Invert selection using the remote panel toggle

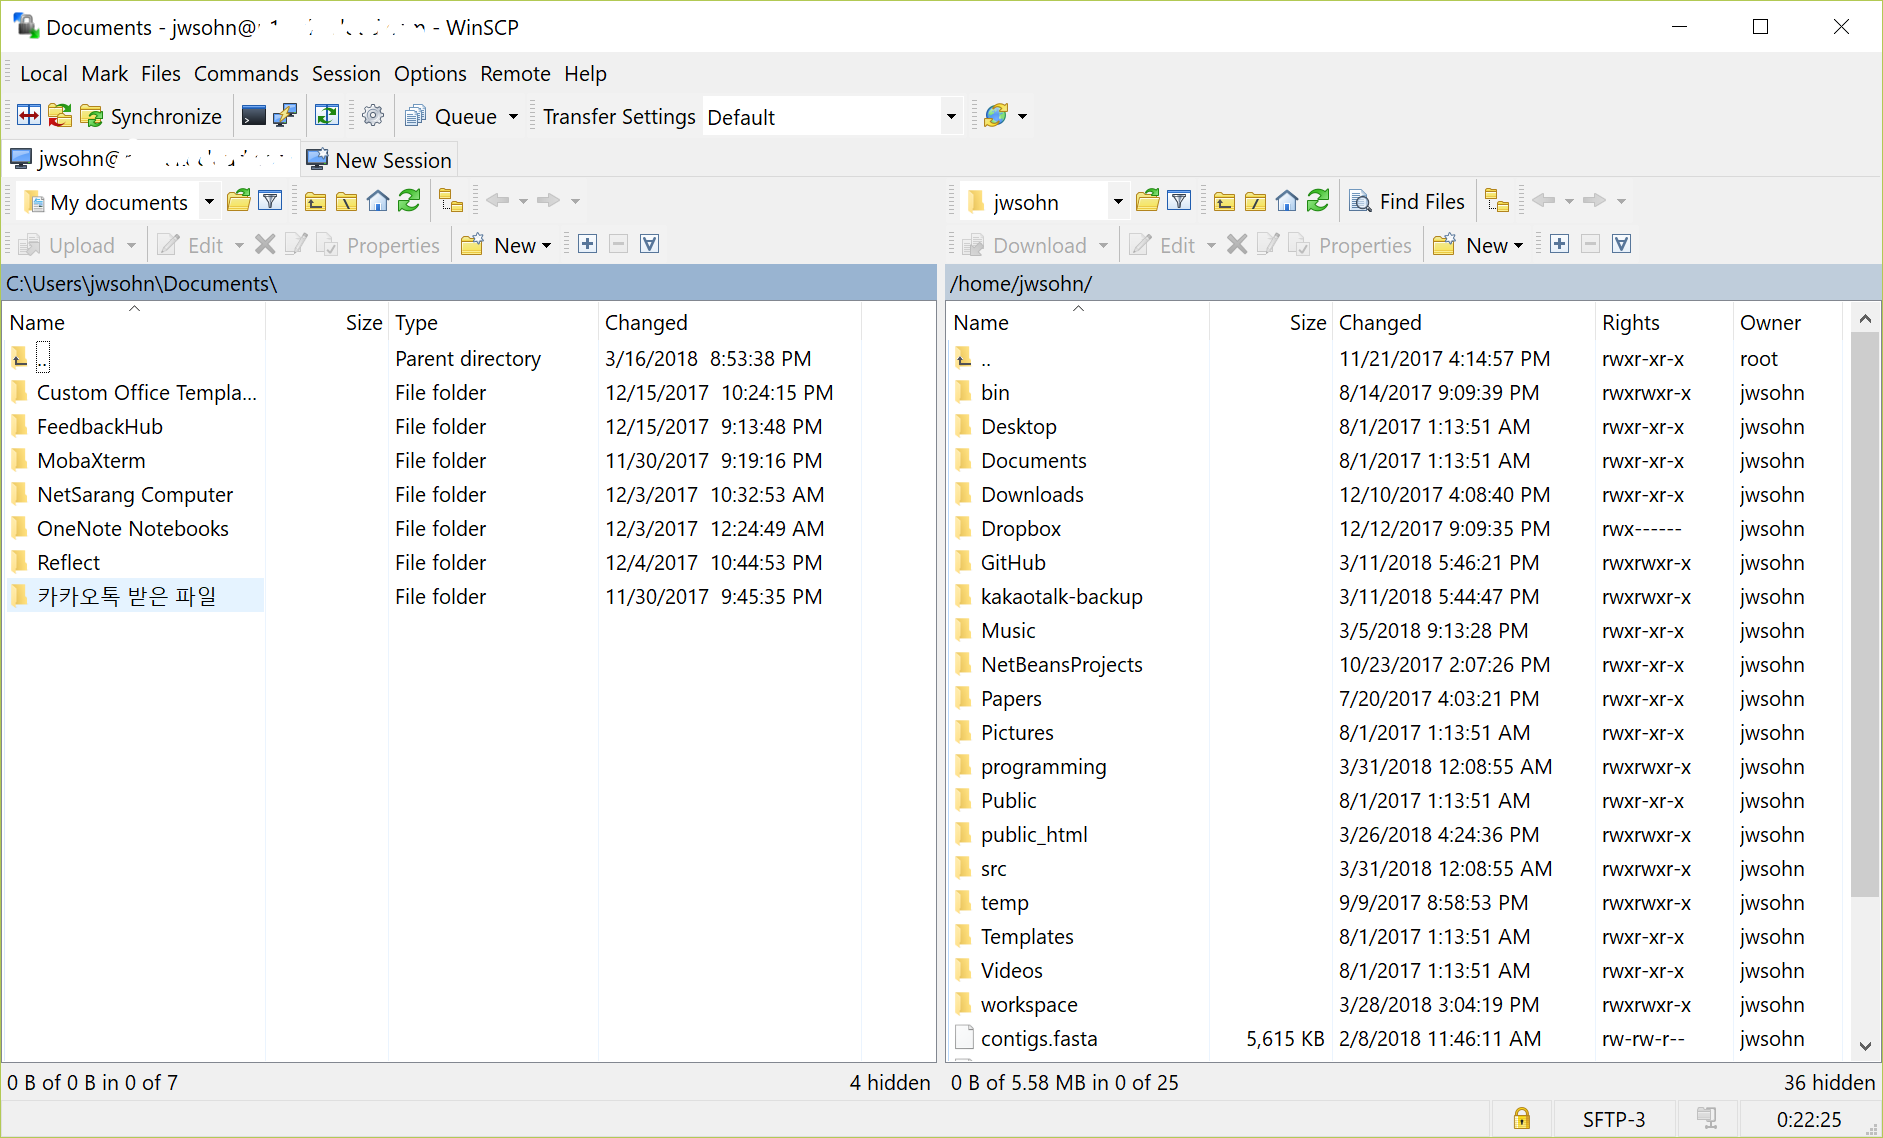(x=1622, y=243)
